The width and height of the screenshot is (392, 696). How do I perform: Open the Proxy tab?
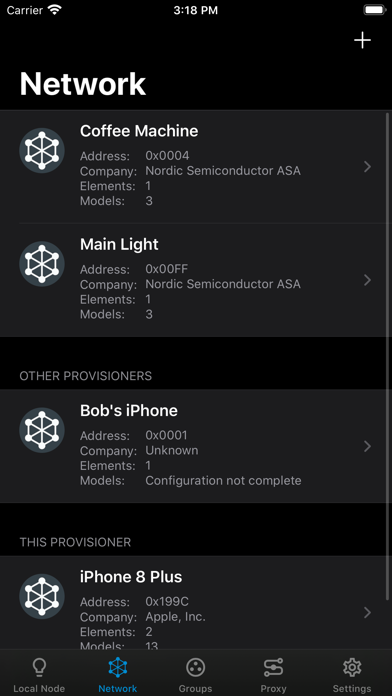[x=273, y=675]
